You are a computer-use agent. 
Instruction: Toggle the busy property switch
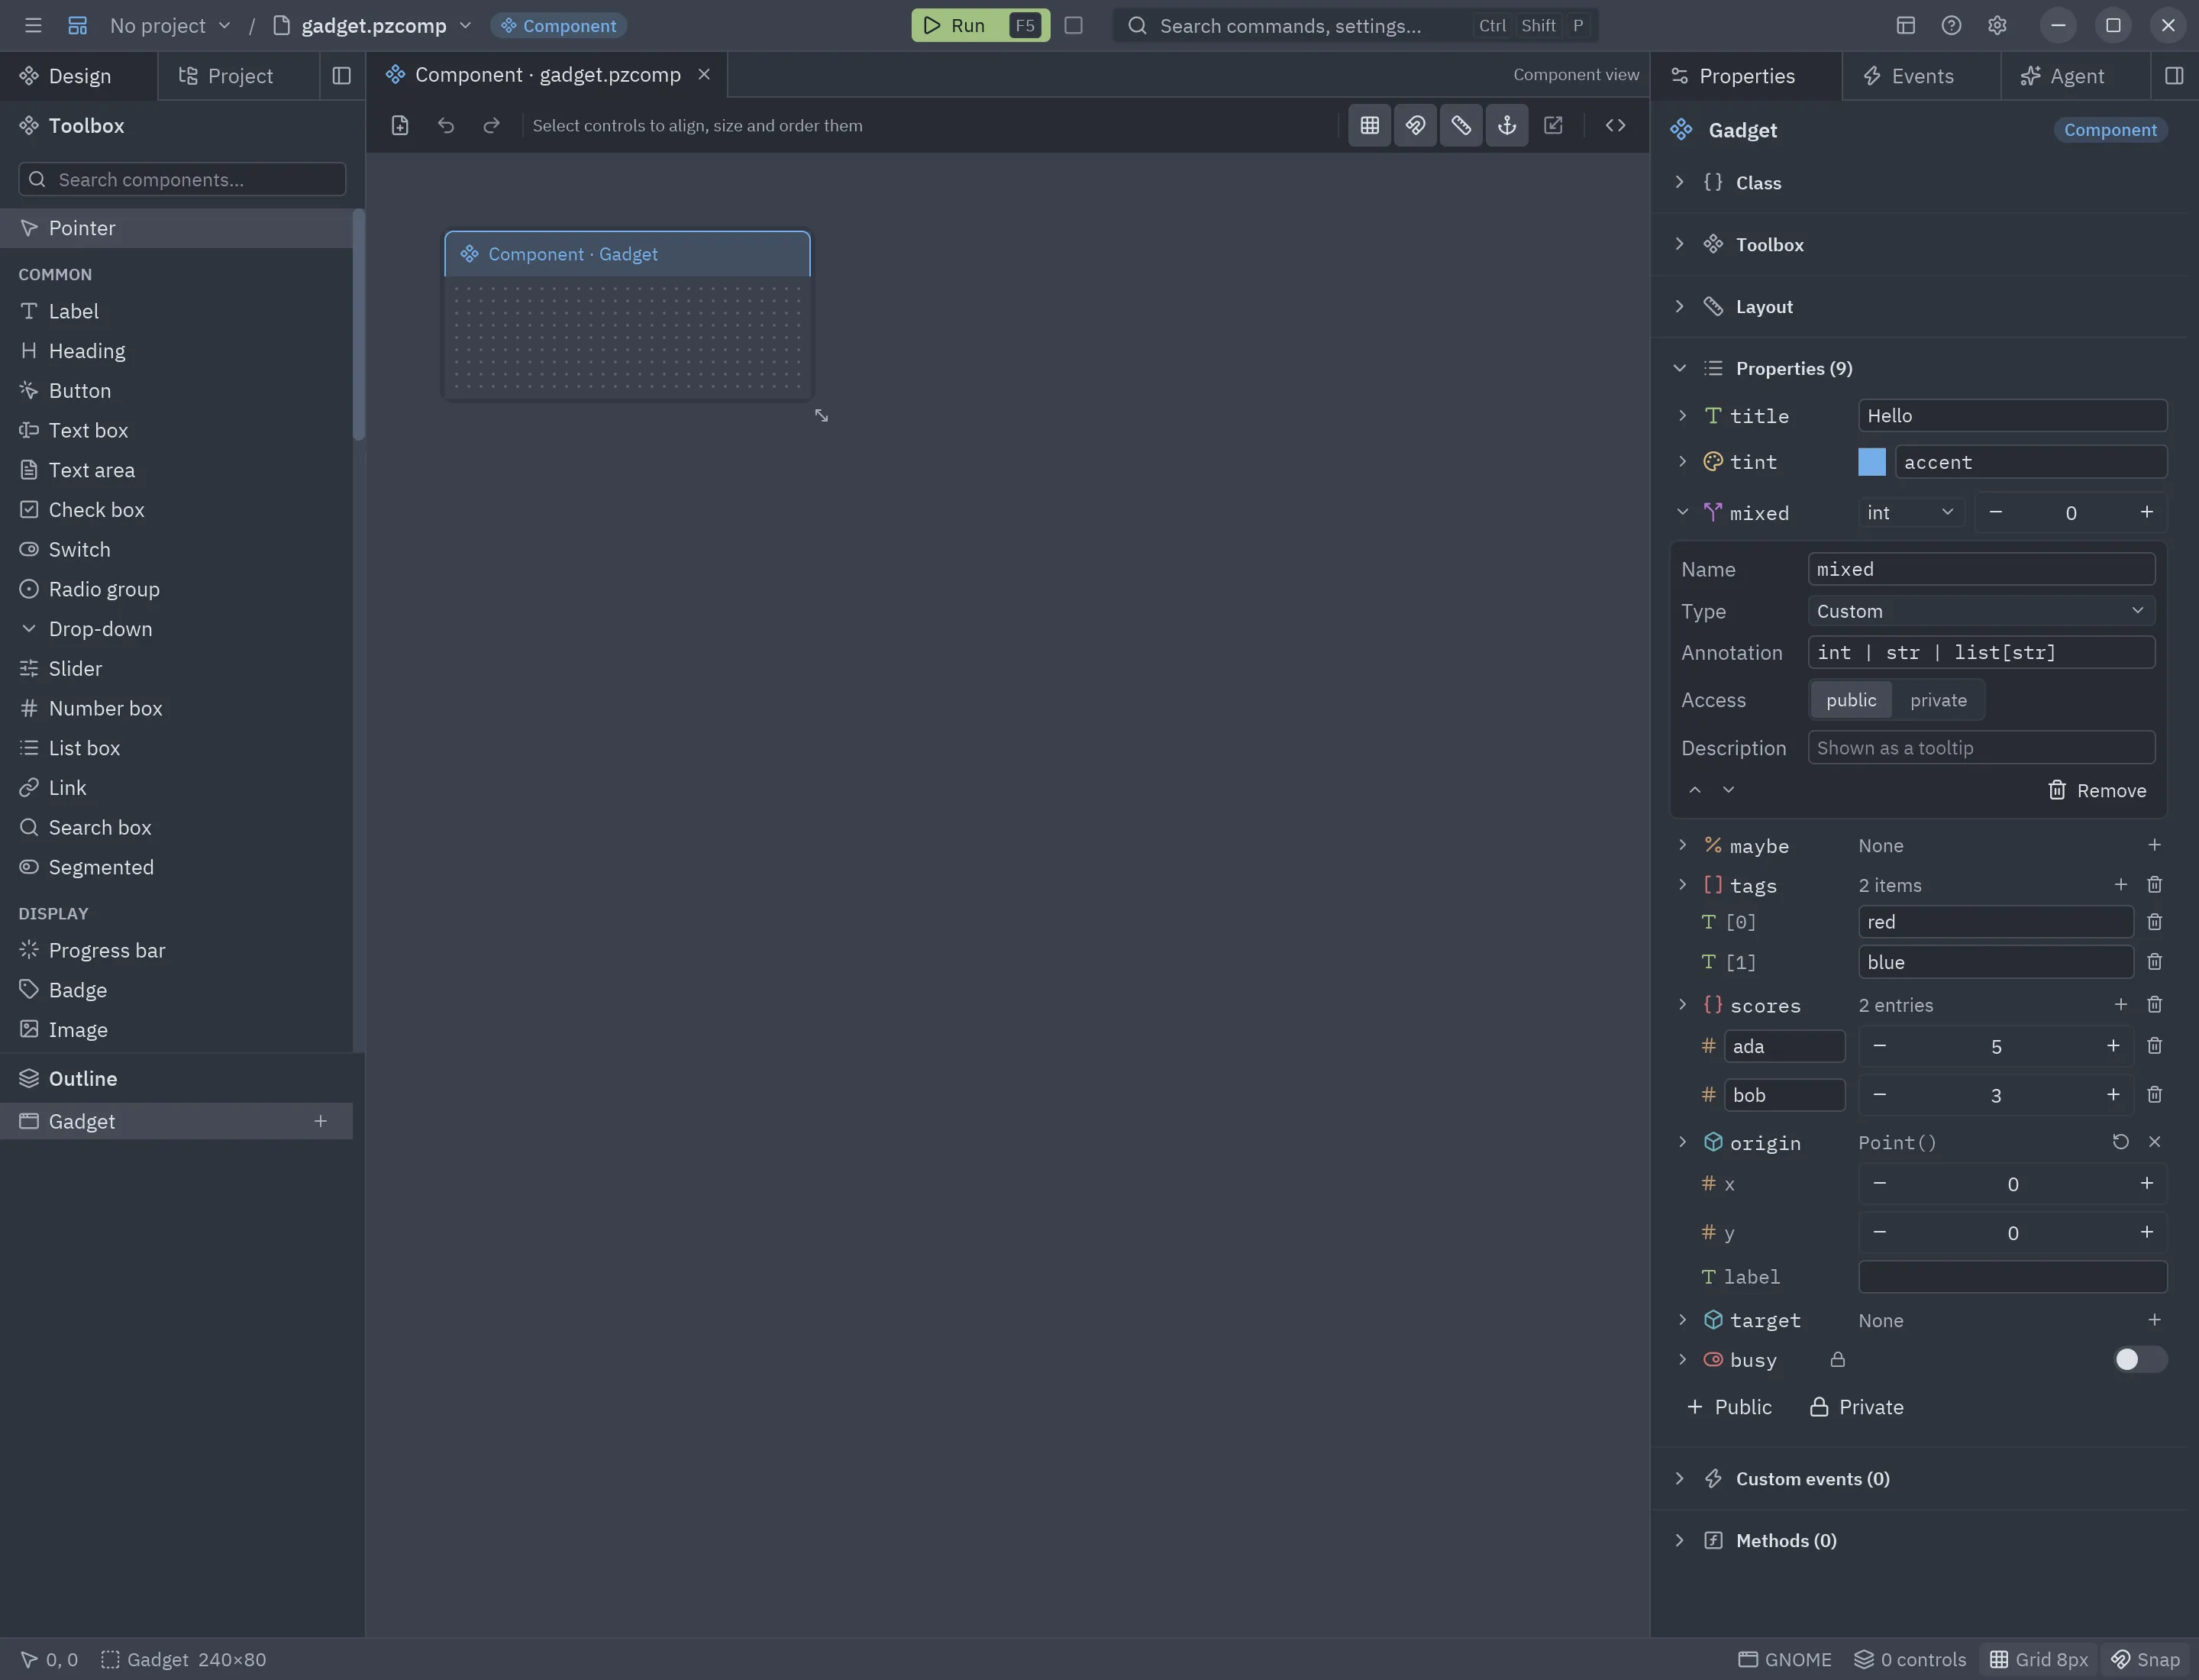coord(2140,1360)
